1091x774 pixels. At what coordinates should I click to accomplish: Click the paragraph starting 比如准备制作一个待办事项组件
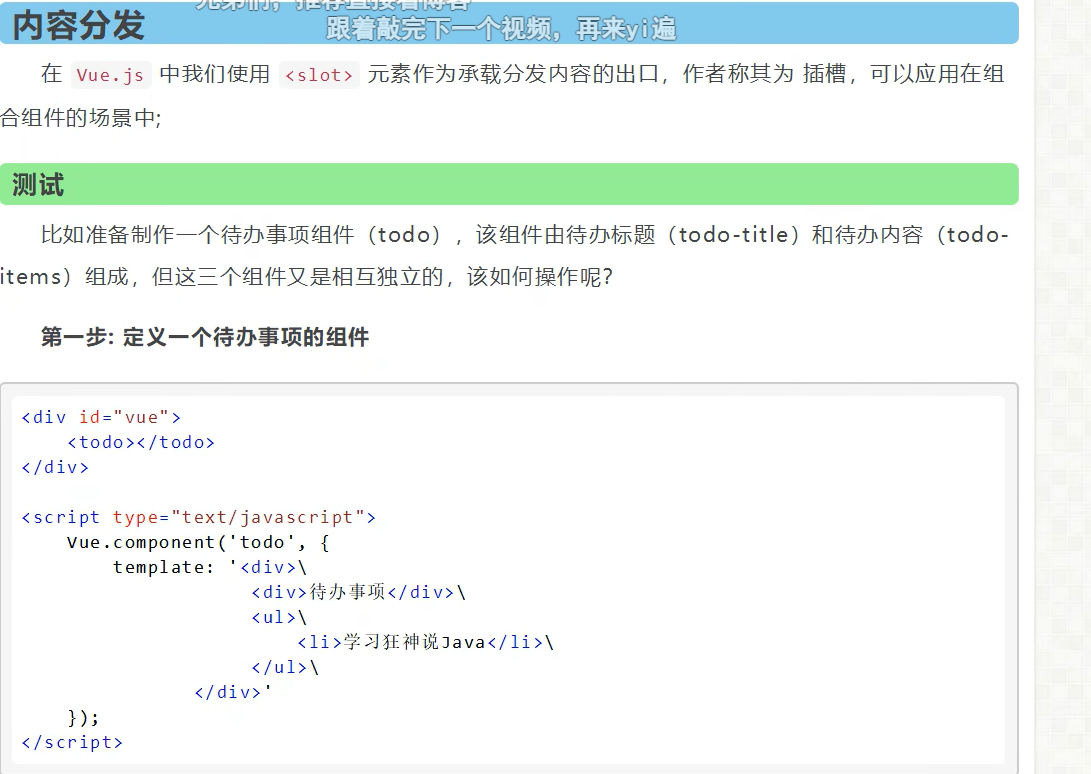click(504, 255)
